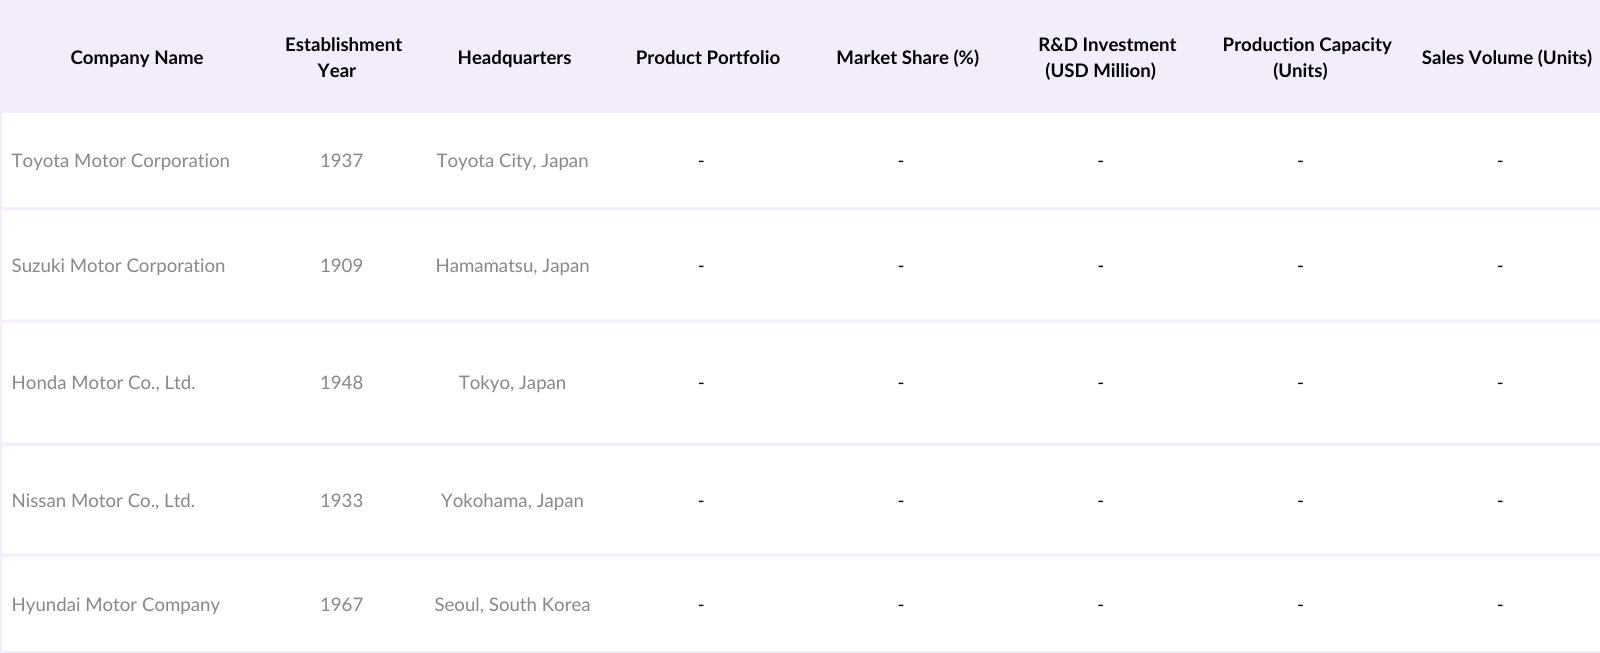Image resolution: width=1600 pixels, height=653 pixels.
Task: Click the Toyota City, Japan cell
Action: [x=512, y=160]
